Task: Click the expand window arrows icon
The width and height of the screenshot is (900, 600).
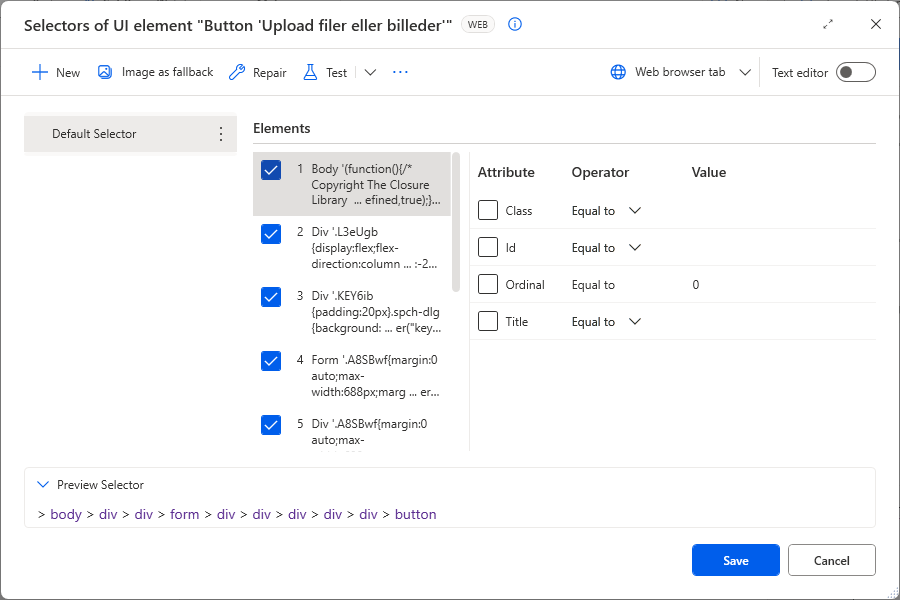Action: (828, 24)
